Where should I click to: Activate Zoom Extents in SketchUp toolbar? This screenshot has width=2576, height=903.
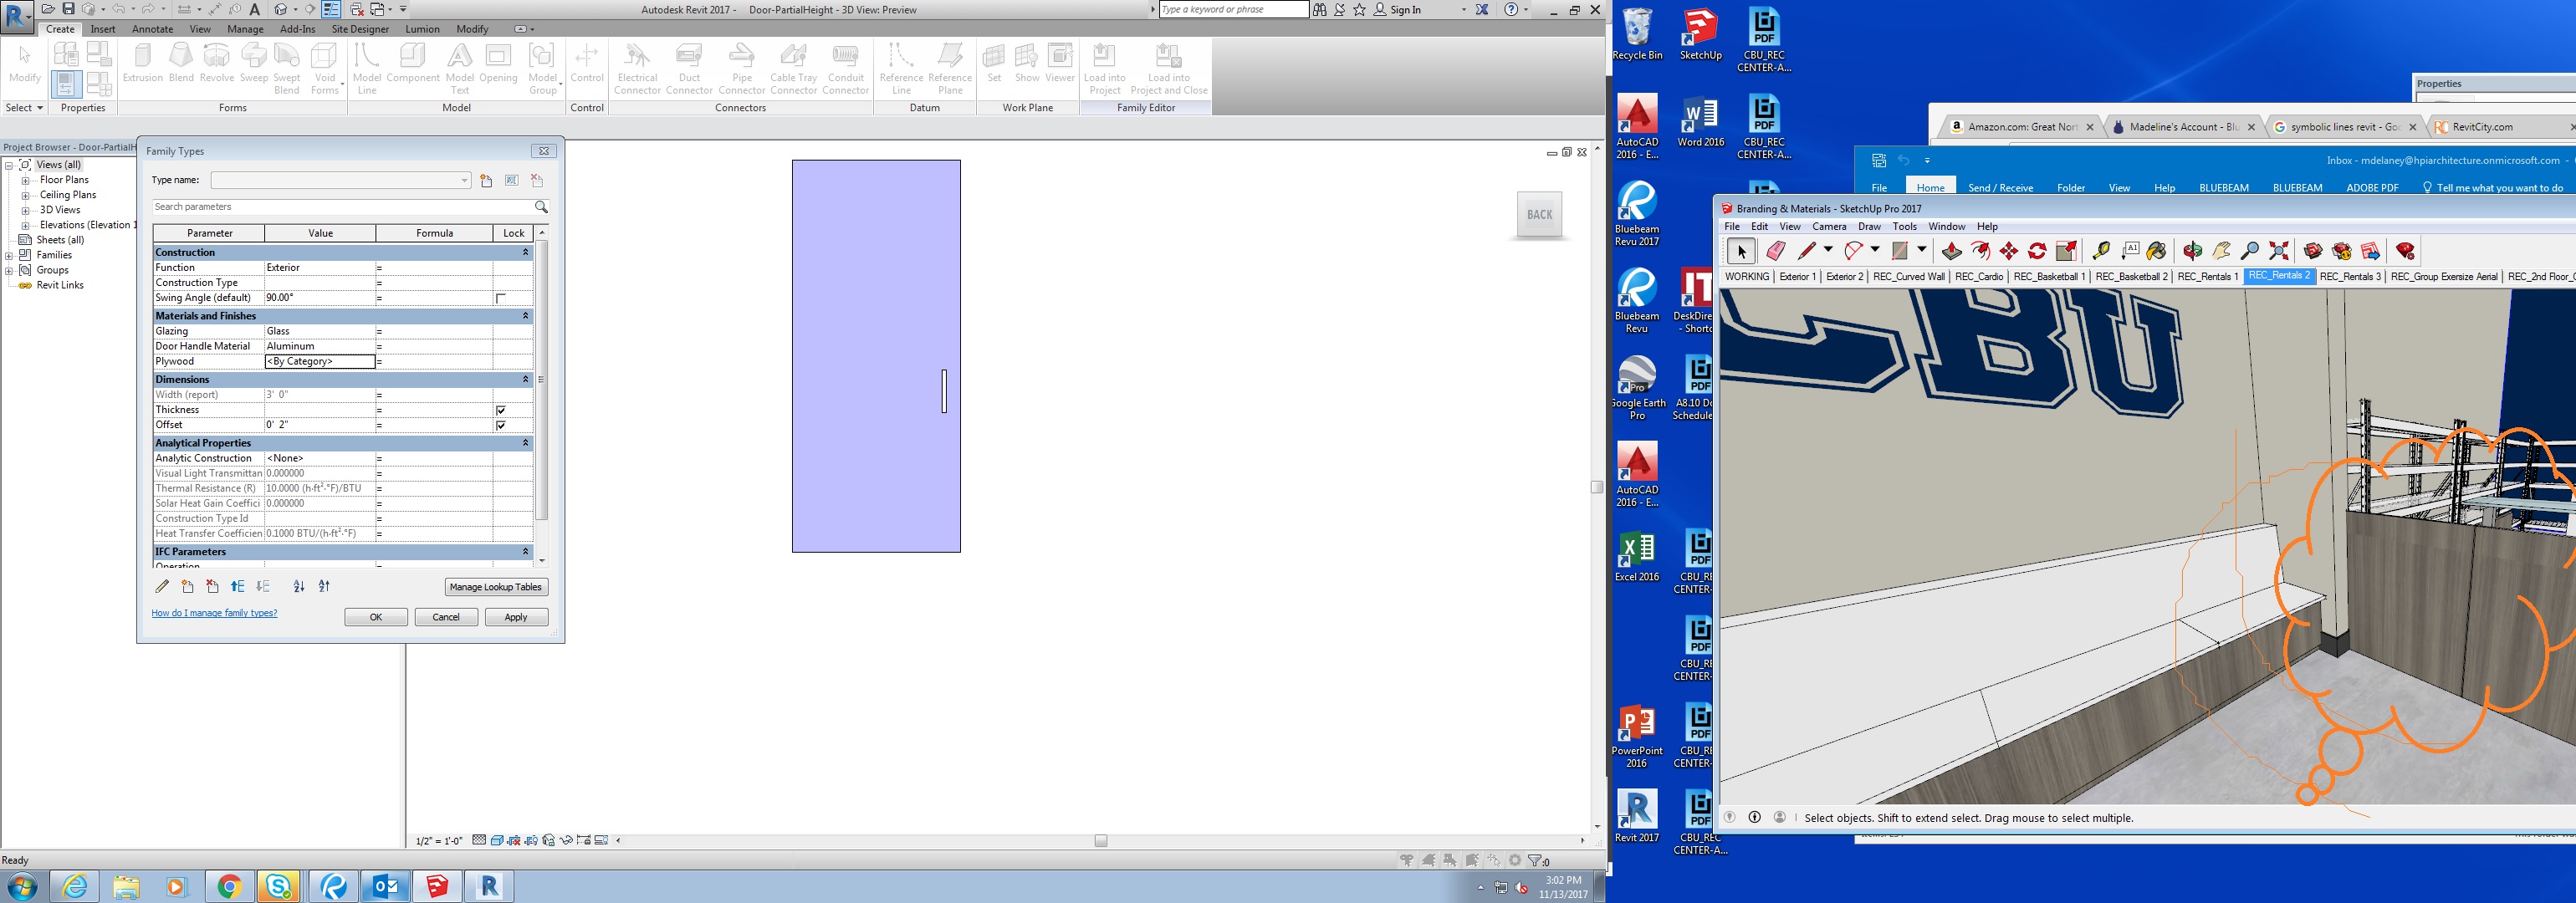tap(2279, 251)
